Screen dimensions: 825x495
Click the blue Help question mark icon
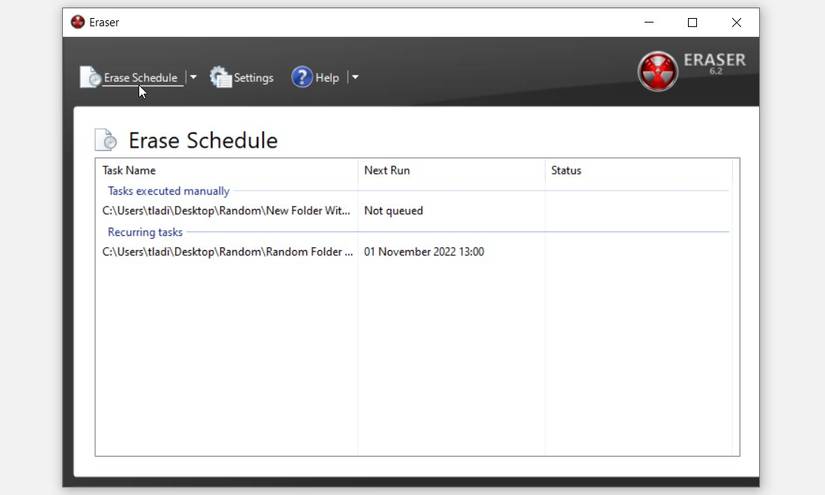pyautogui.click(x=302, y=77)
